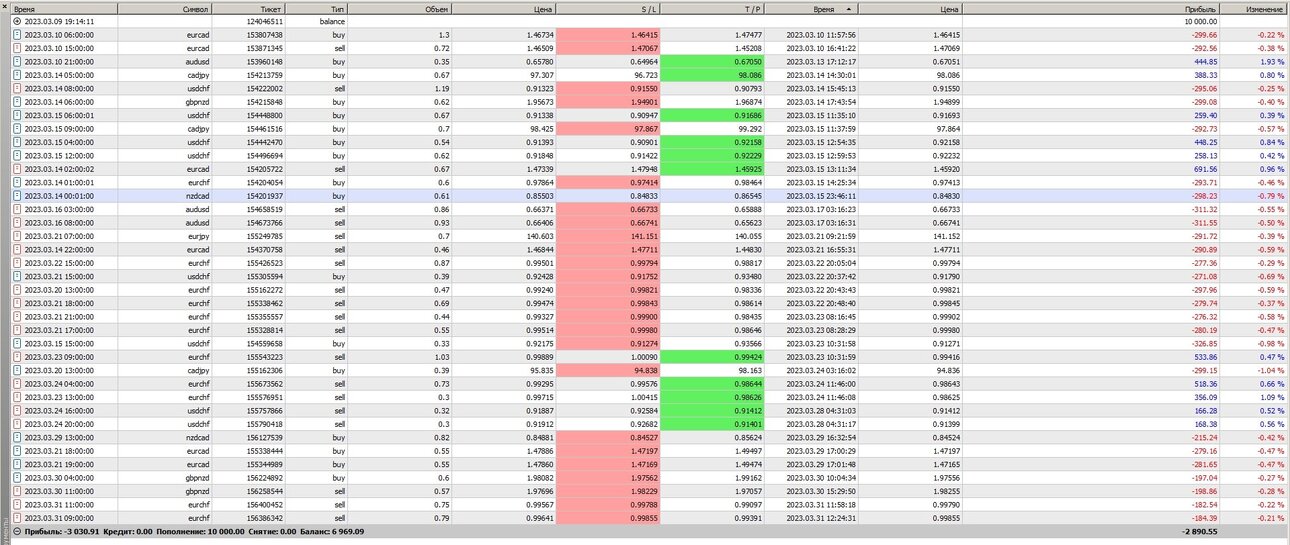Click the order icon beside 2023.03.15 12:00:00

coord(17,155)
